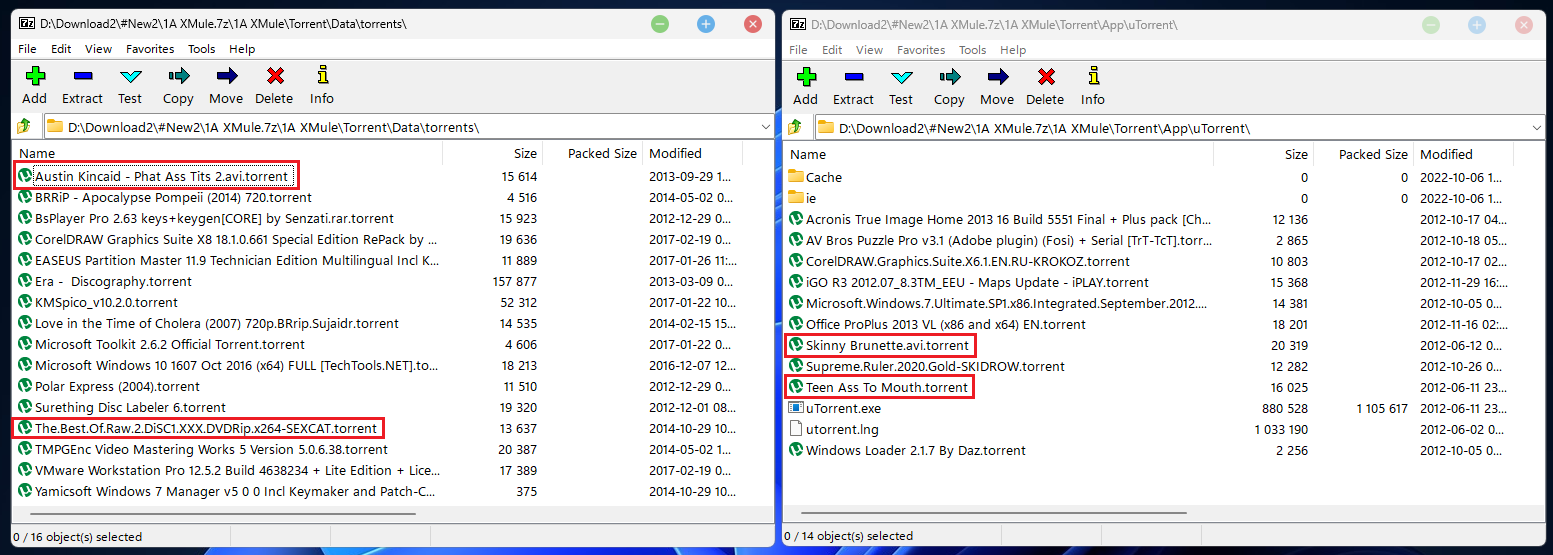Click the Extract icon in the uTorrent window
Viewport: 1553px width, 555px height.
853,76
